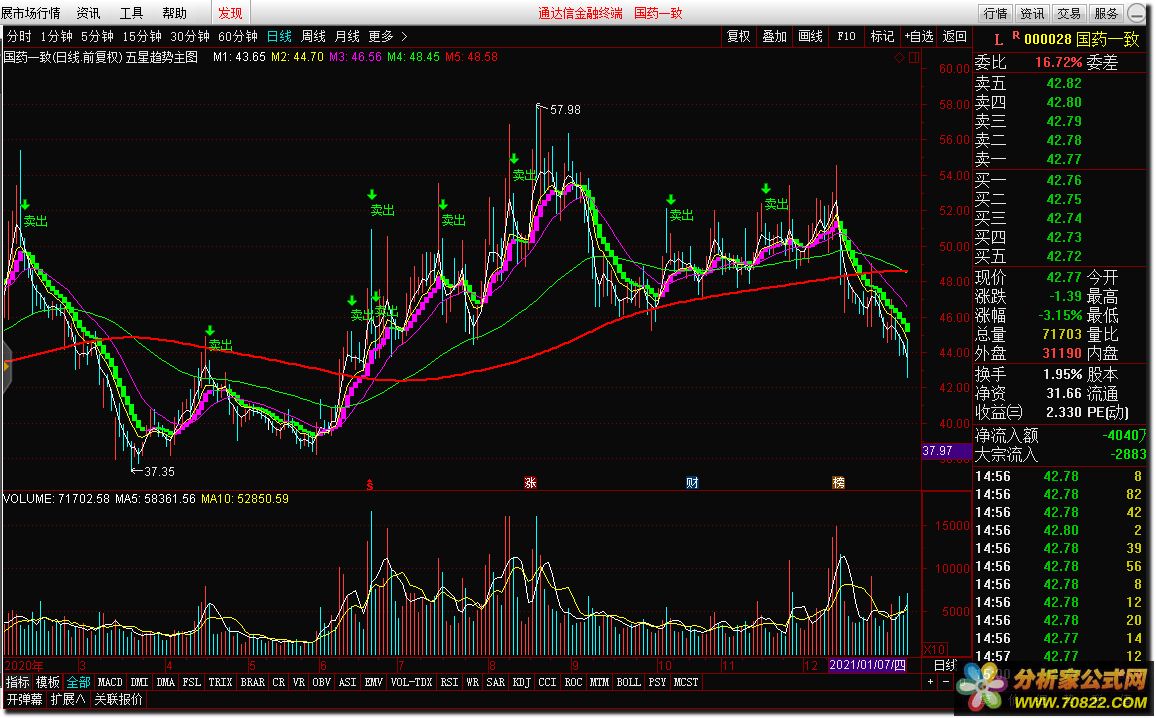Click the 行情 button top right
1156x718 pixels.
(x=995, y=13)
